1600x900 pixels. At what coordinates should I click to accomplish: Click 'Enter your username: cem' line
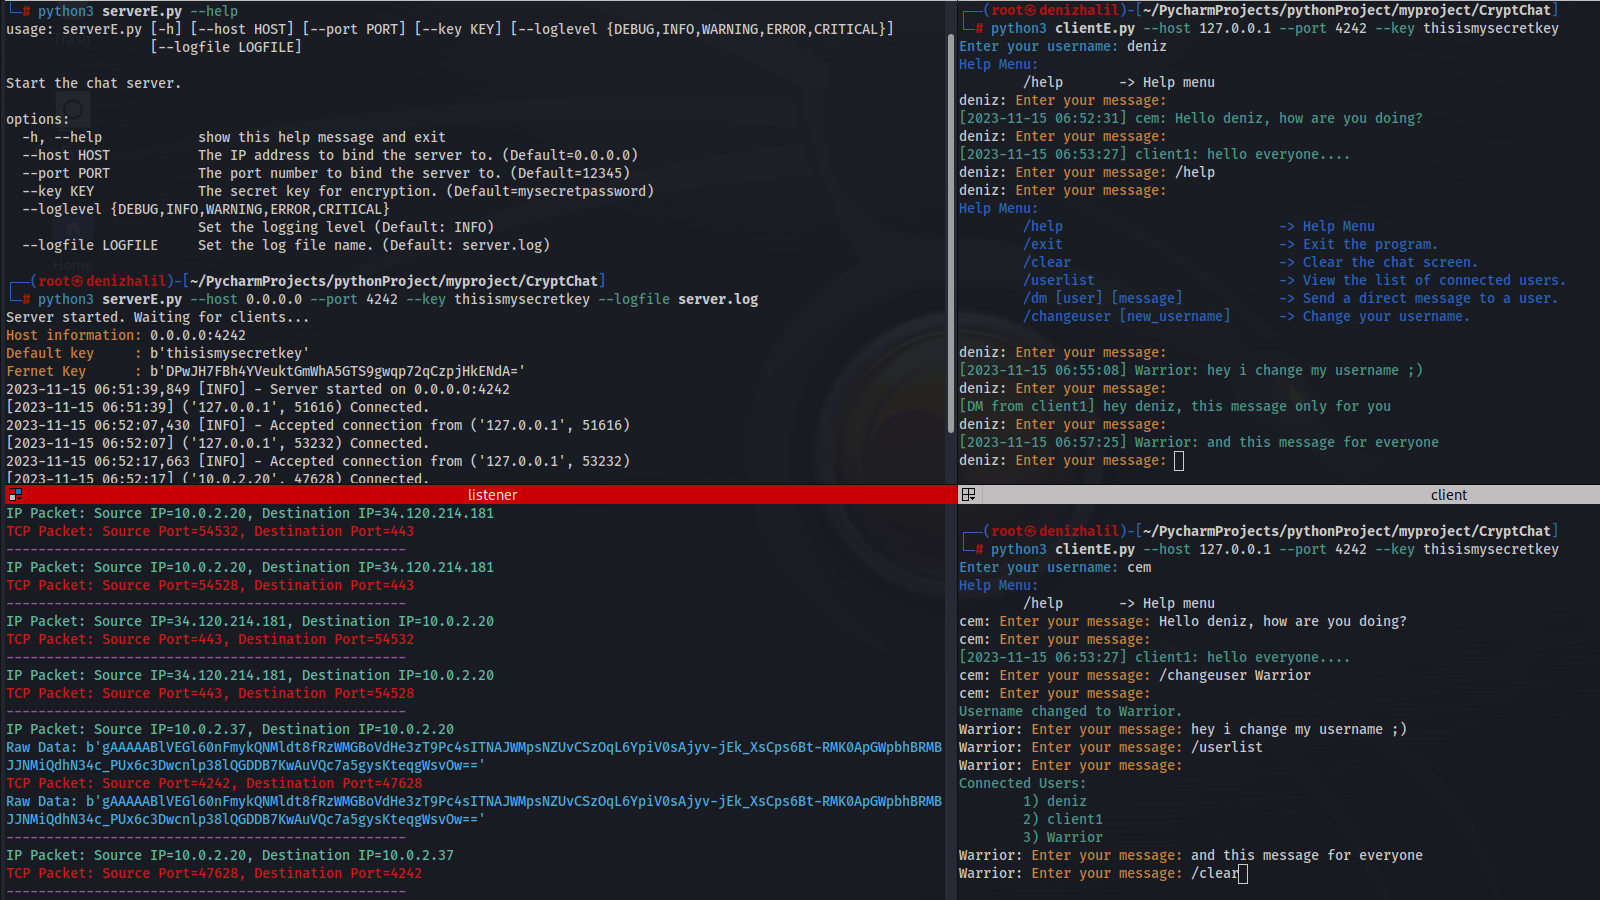(1055, 568)
